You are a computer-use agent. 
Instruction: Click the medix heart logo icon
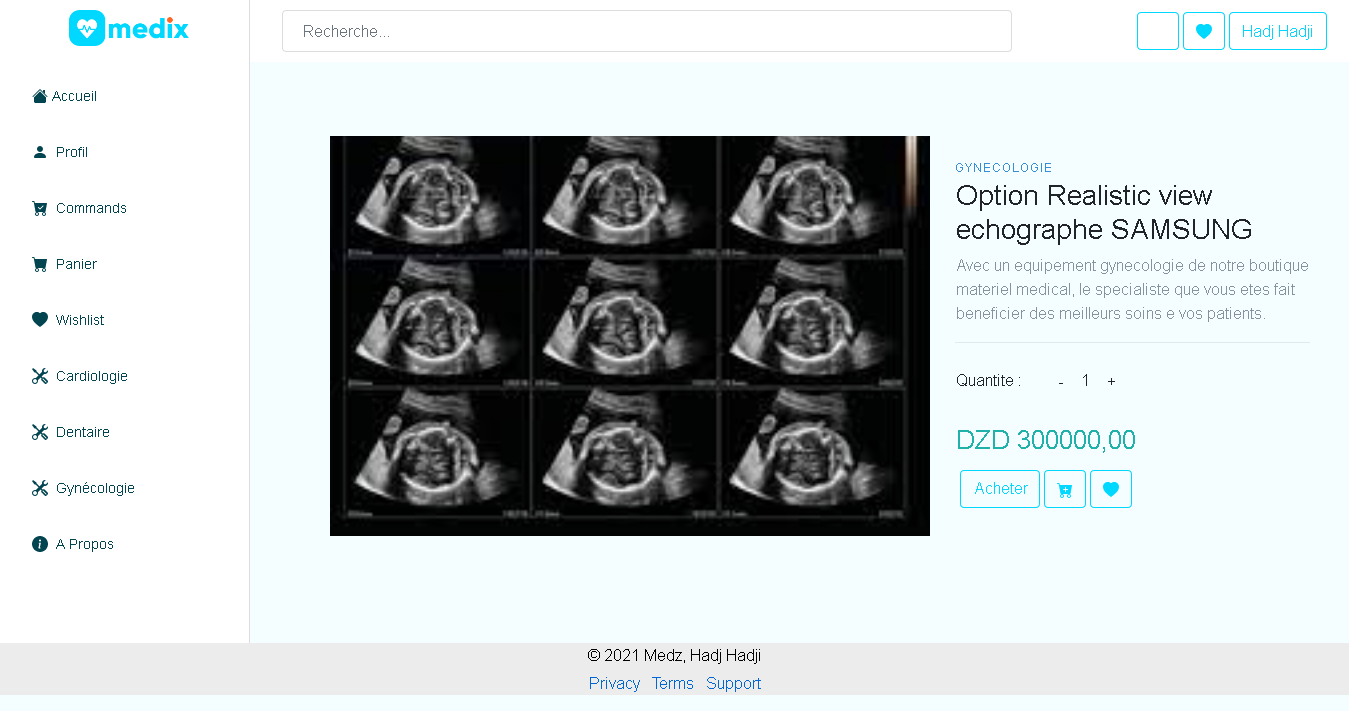coord(87,28)
